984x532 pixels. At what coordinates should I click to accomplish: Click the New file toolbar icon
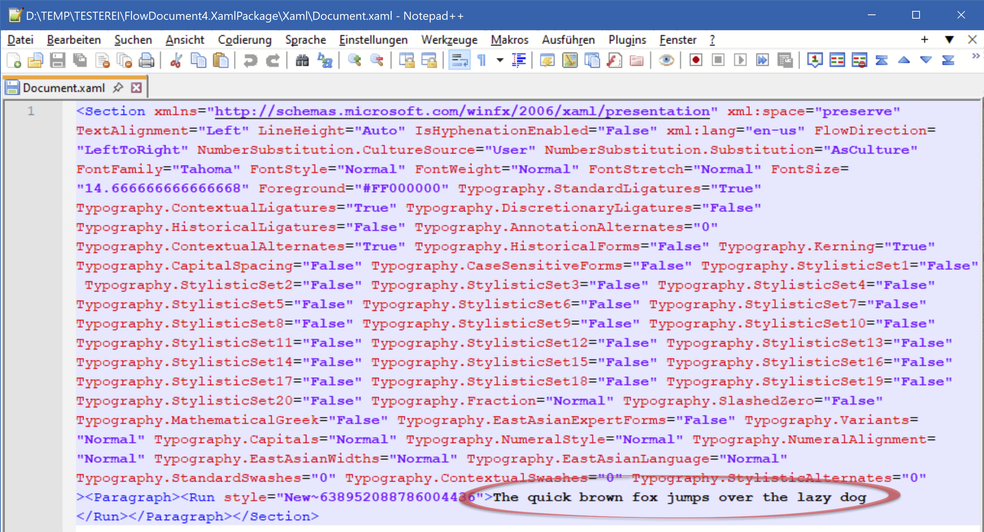click(x=14, y=61)
